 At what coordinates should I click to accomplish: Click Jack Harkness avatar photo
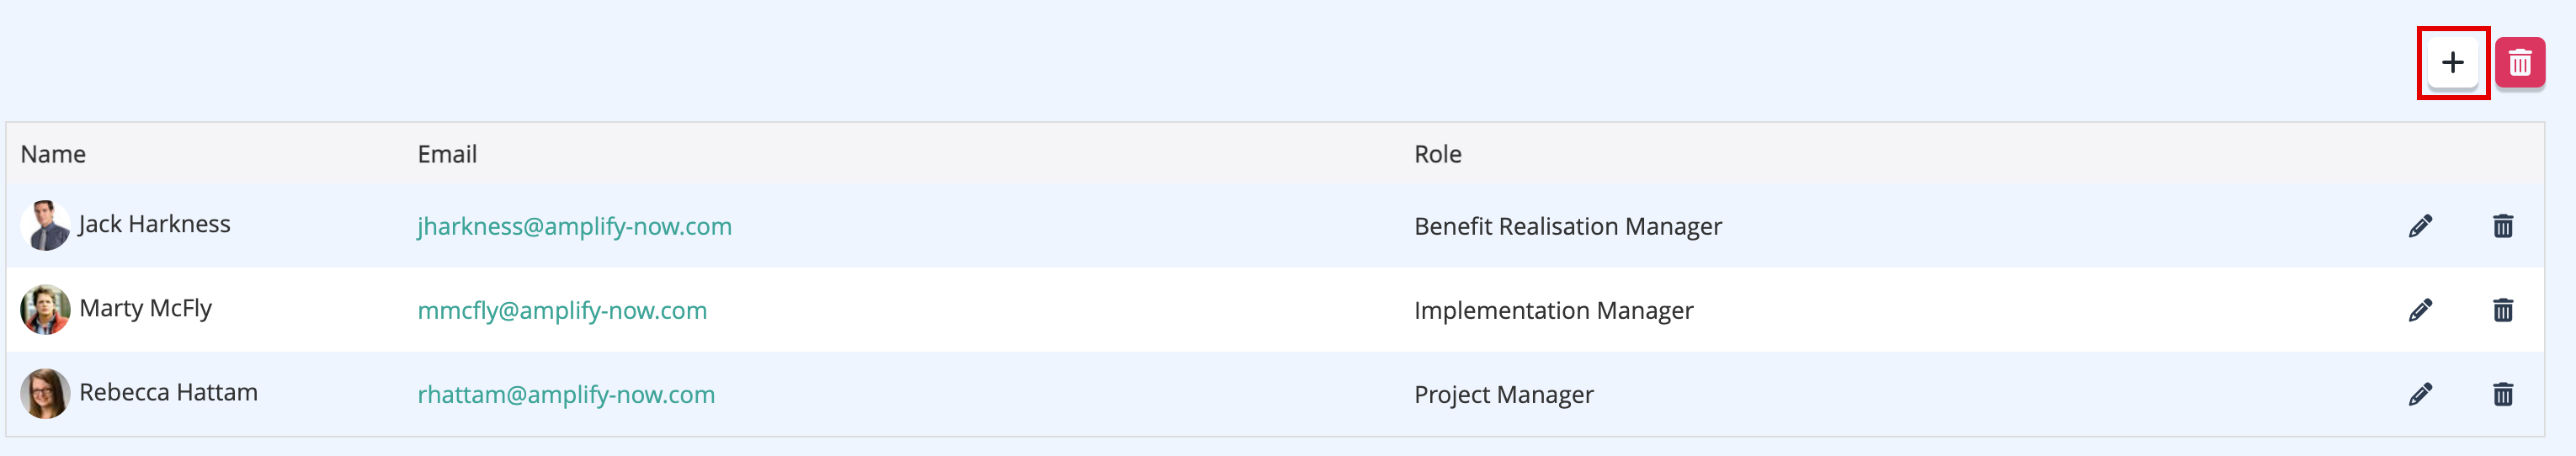(x=45, y=225)
